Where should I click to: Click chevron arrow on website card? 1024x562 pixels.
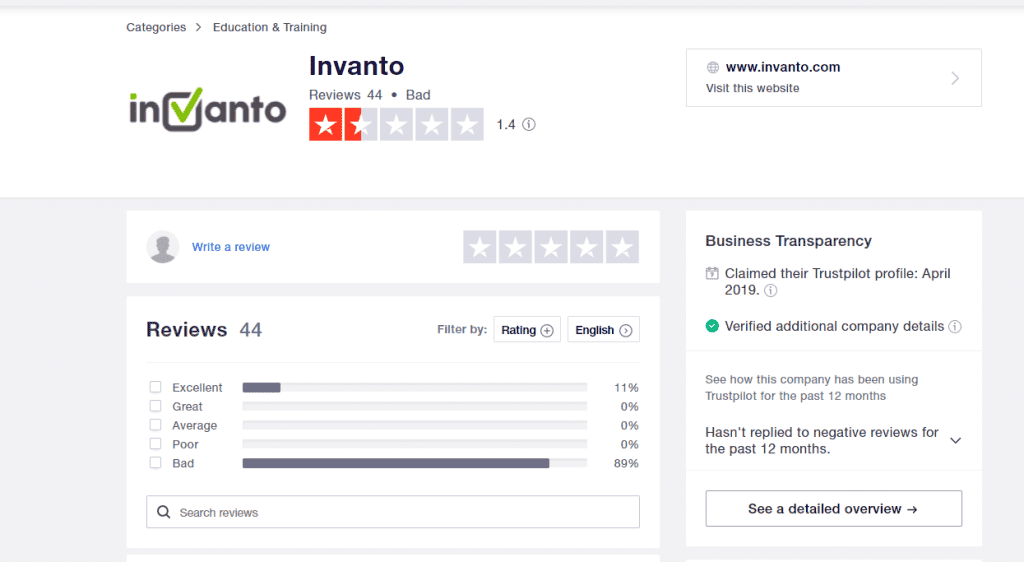[955, 78]
